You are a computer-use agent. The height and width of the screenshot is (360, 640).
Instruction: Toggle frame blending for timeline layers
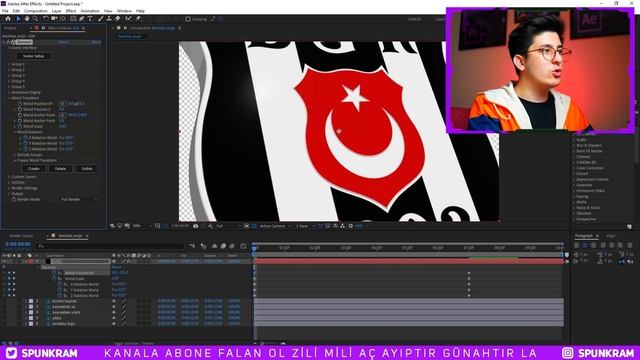[223, 246]
